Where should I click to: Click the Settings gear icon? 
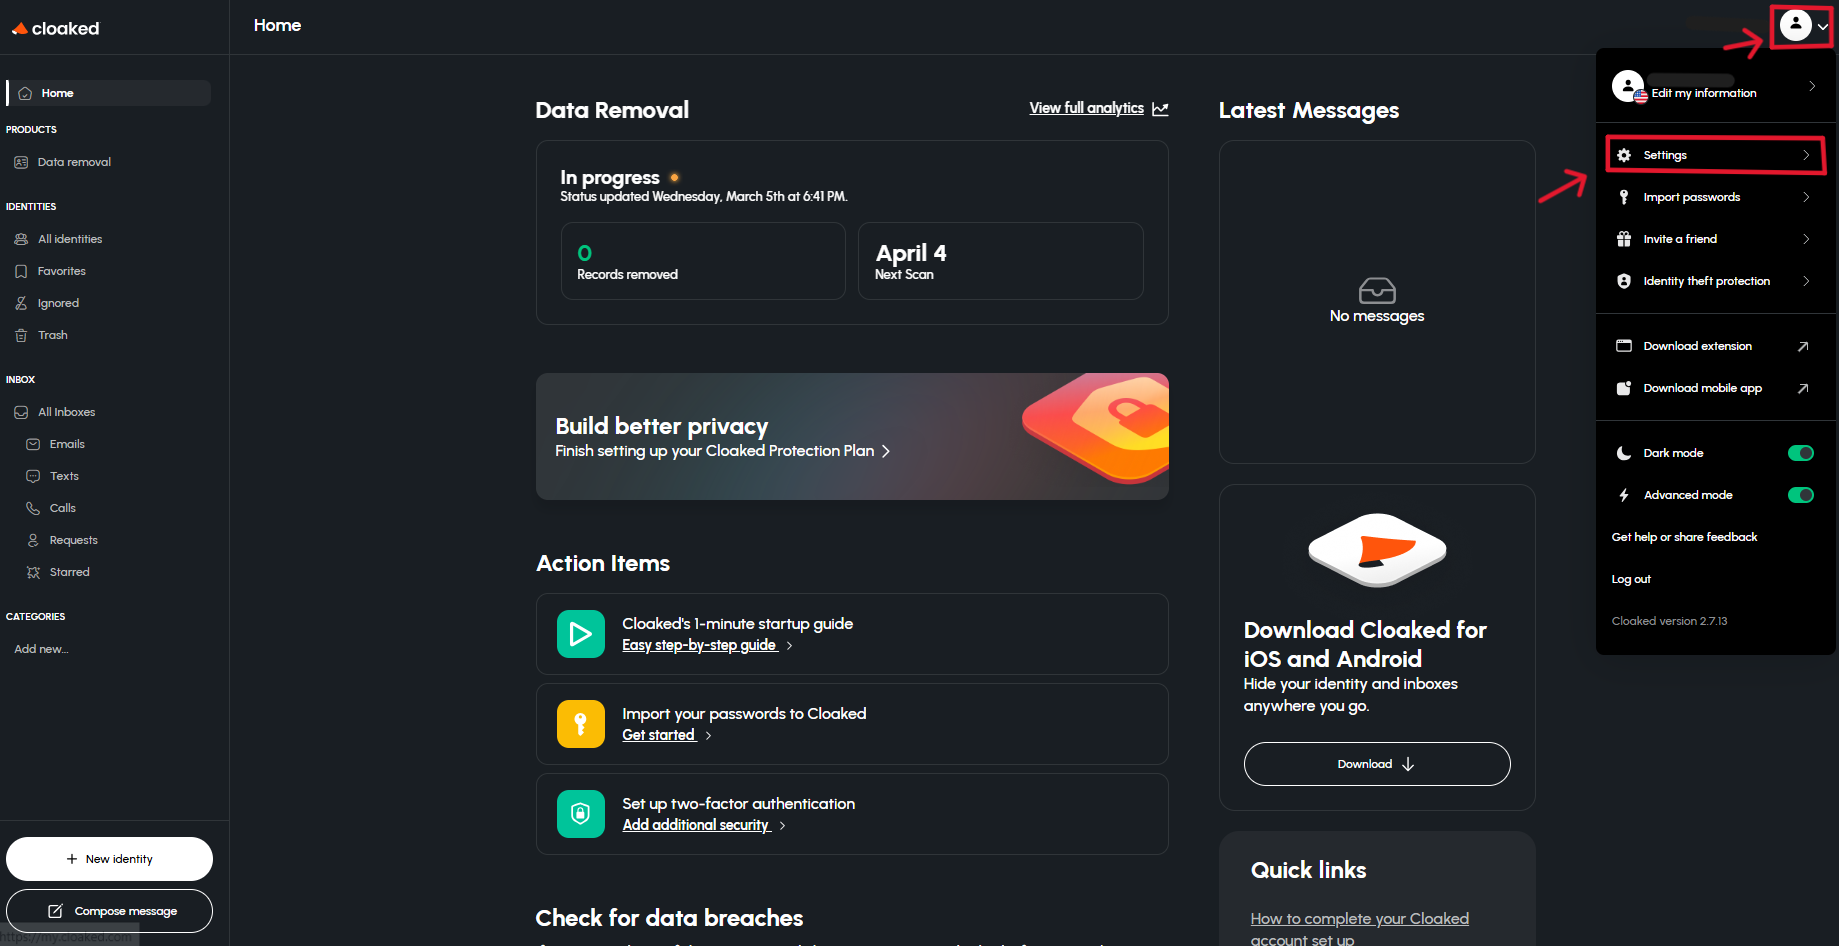tap(1624, 155)
